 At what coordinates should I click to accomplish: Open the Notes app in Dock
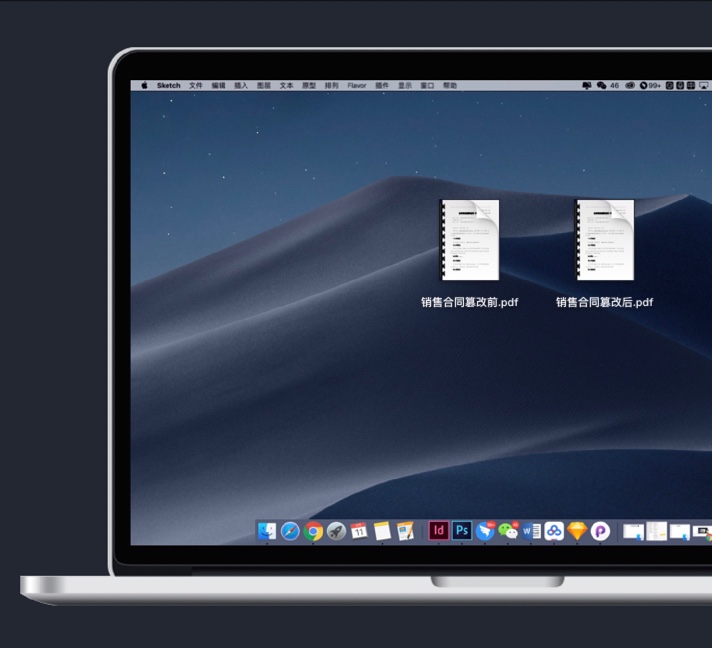click(382, 531)
